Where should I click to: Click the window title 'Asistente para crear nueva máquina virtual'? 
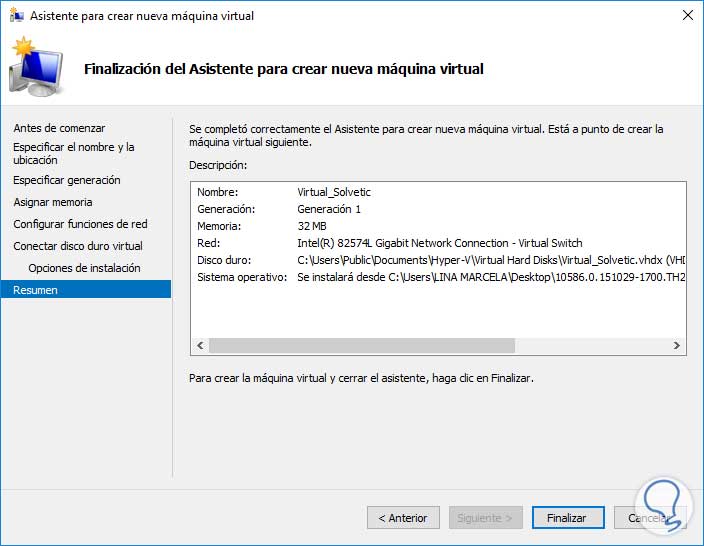[142, 16]
